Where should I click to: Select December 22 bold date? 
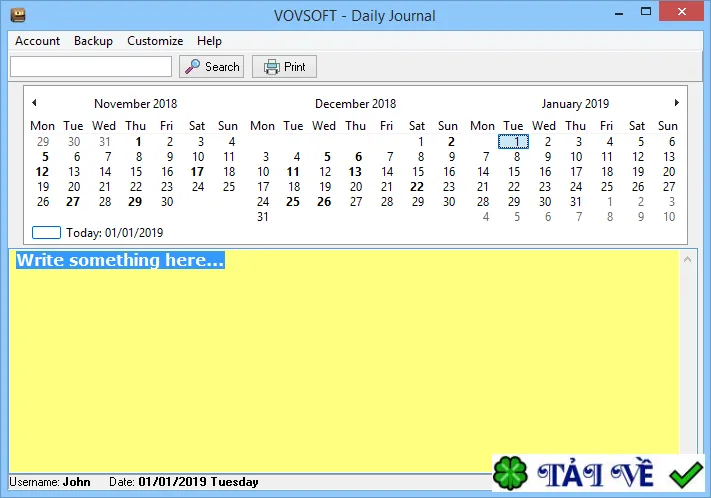417,187
